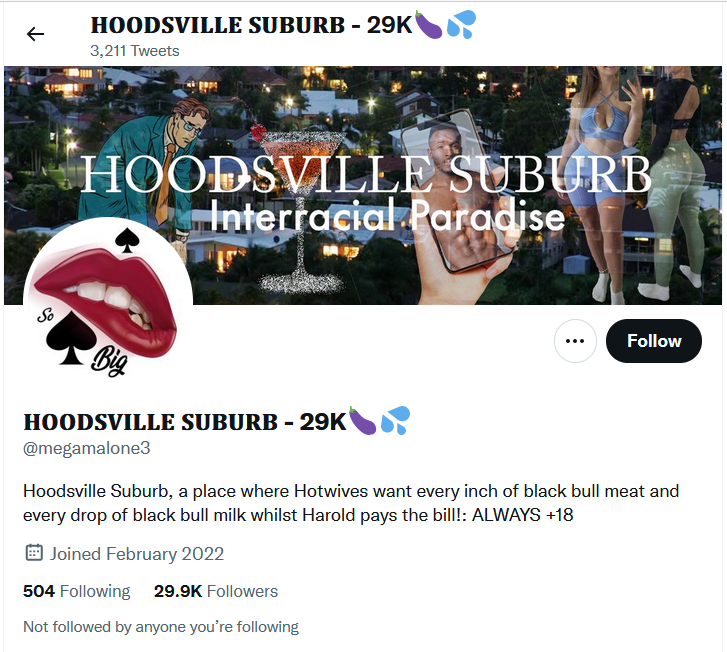This screenshot has width=727, height=652.
Task: View the 504 Following list
Action: (77, 591)
